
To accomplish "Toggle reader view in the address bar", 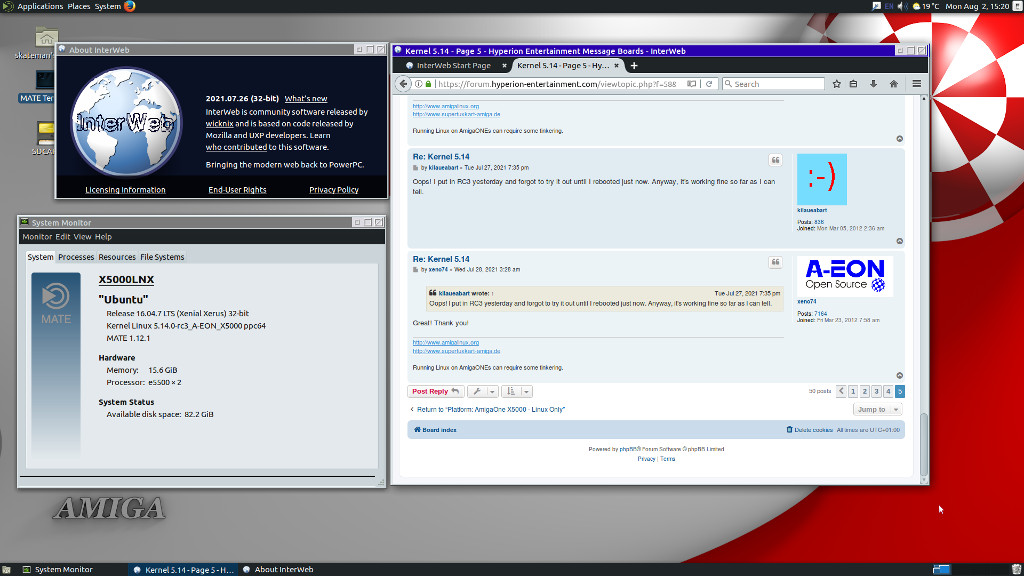I will [x=692, y=84].
